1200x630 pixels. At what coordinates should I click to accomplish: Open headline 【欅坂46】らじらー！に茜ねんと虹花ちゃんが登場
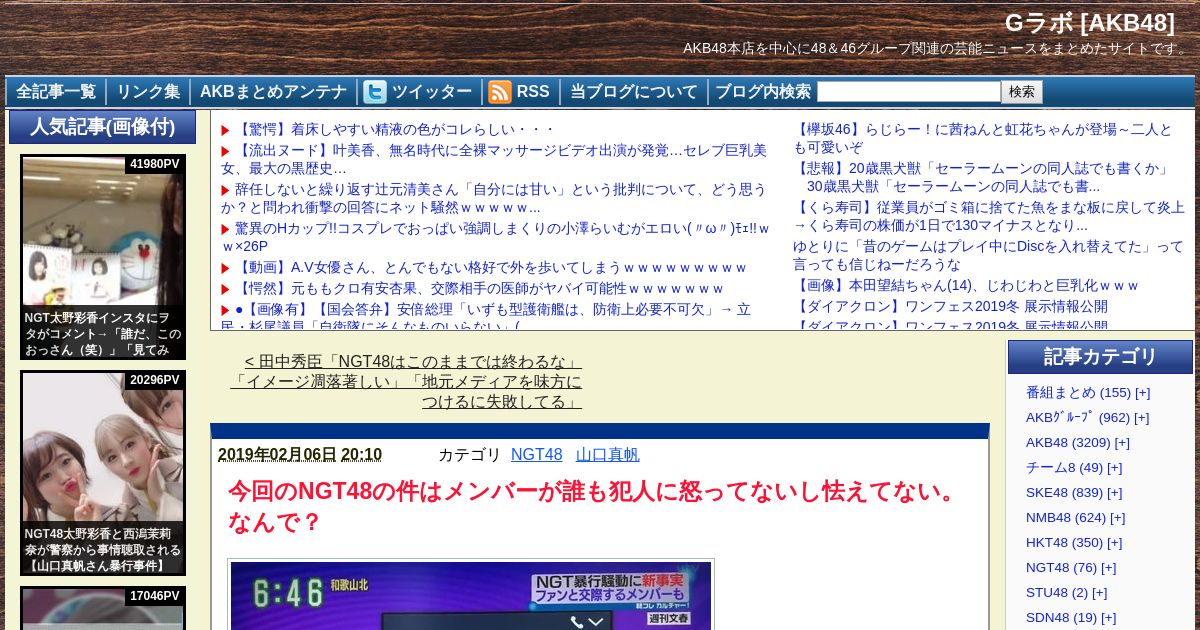pos(983,138)
